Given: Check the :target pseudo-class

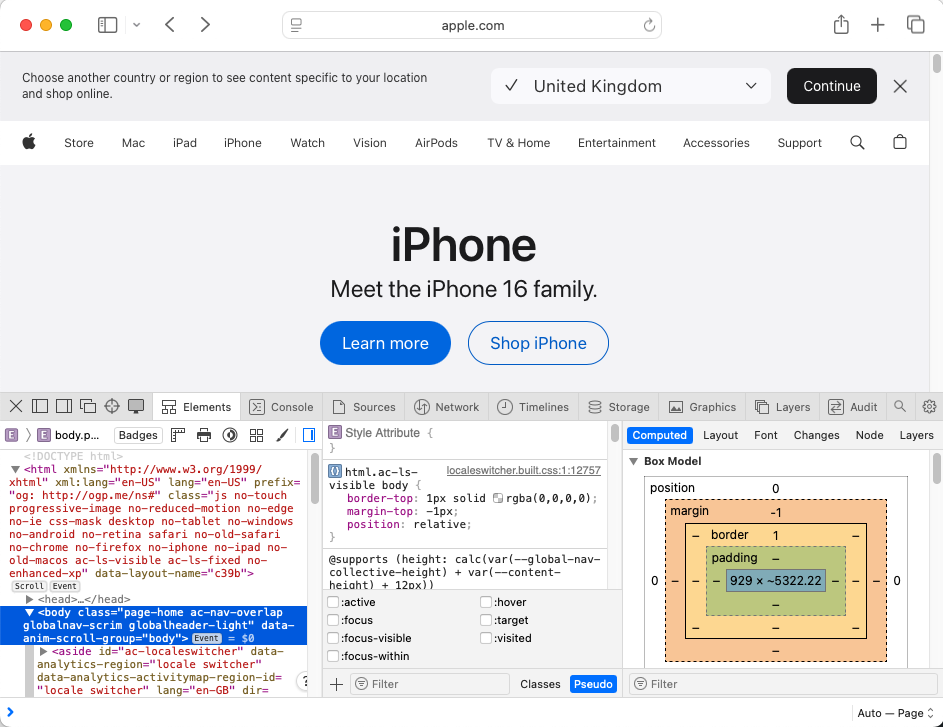Looking at the screenshot, I should point(486,620).
